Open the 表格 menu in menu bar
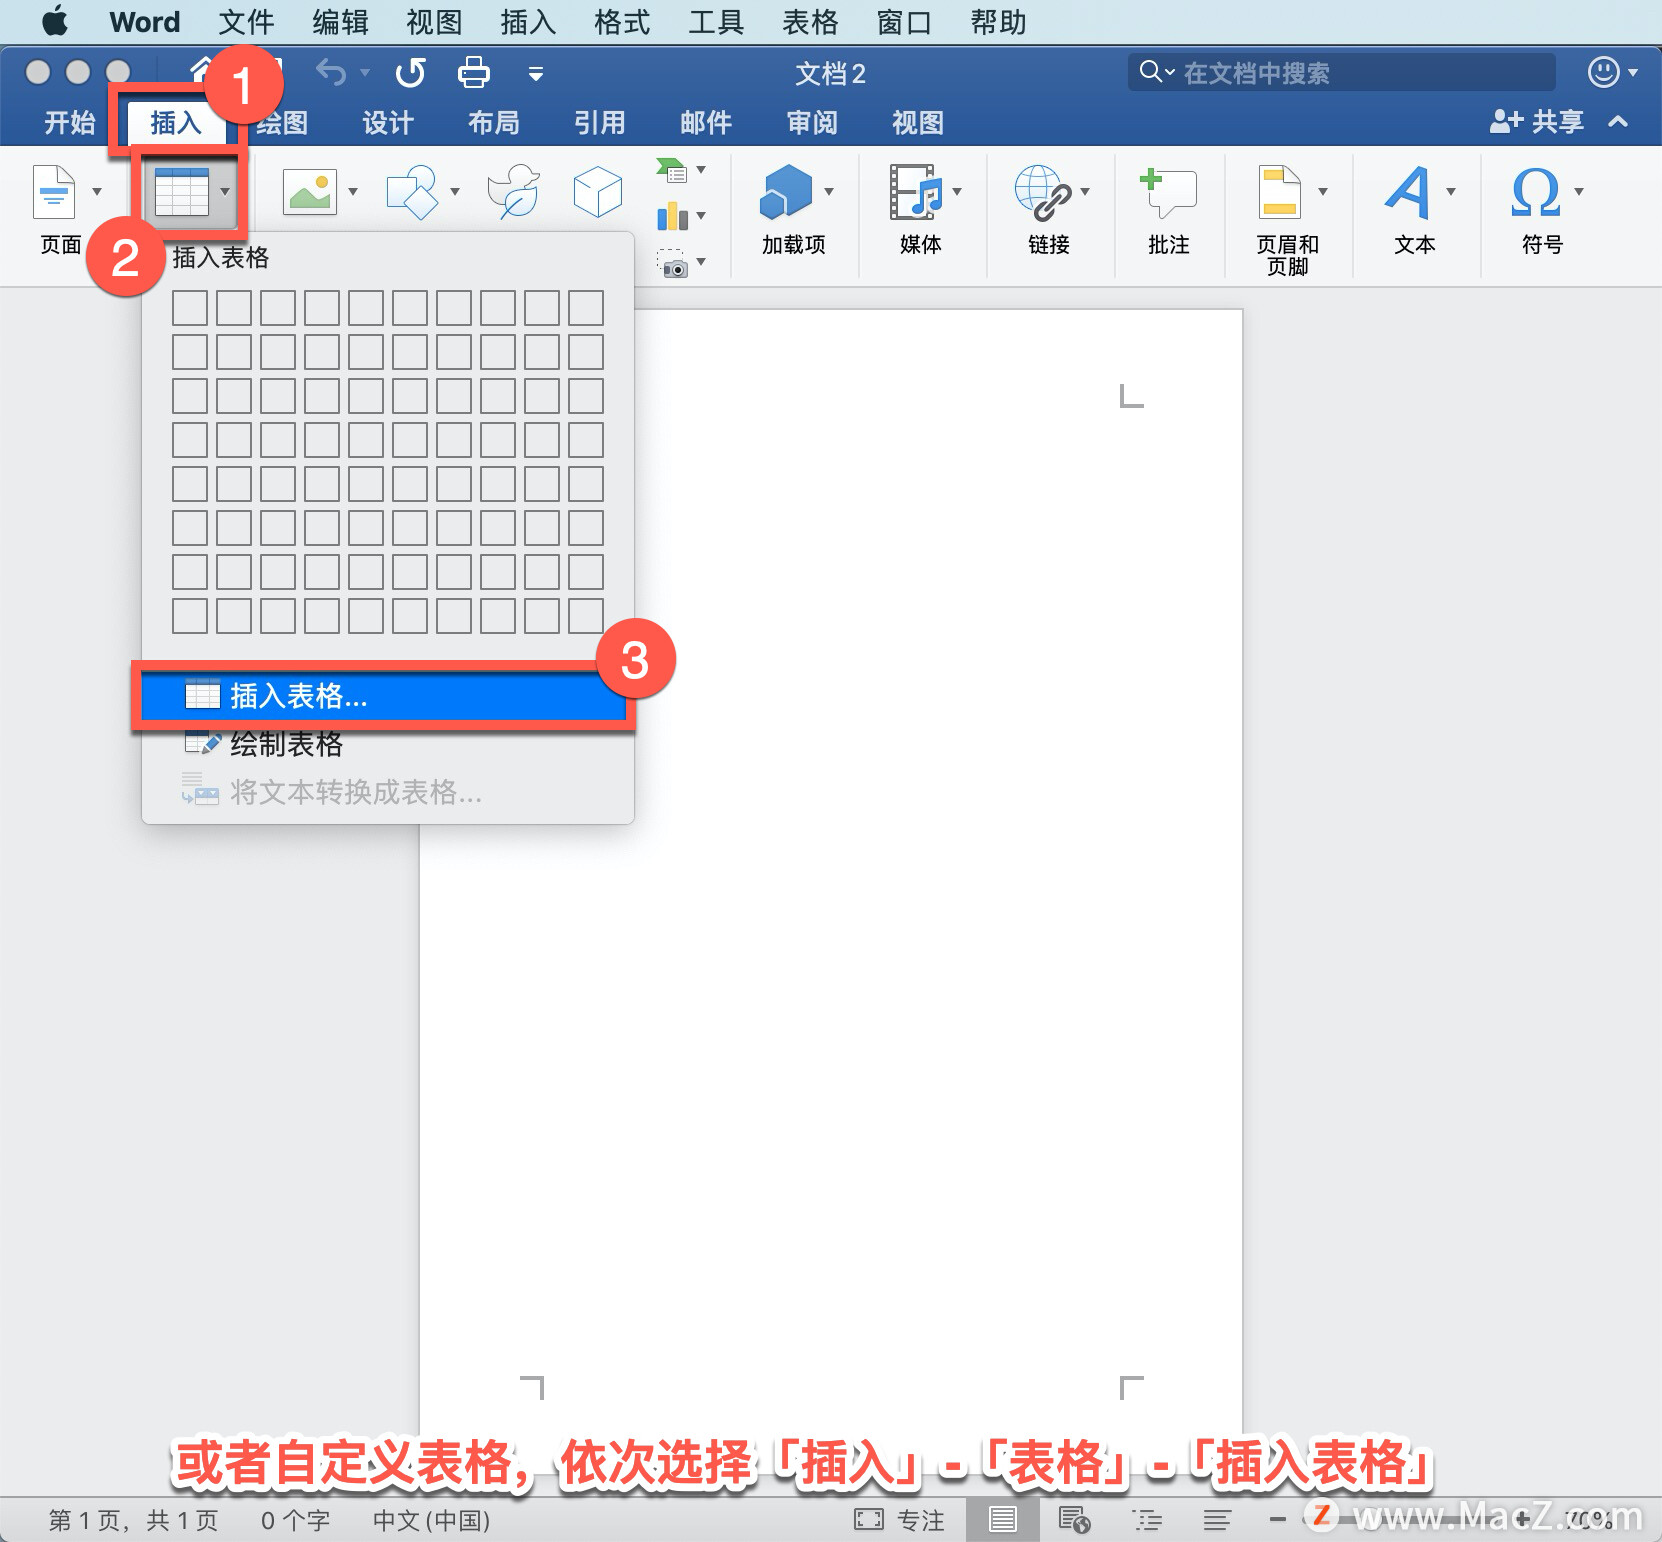This screenshot has width=1662, height=1542. (x=810, y=21)
